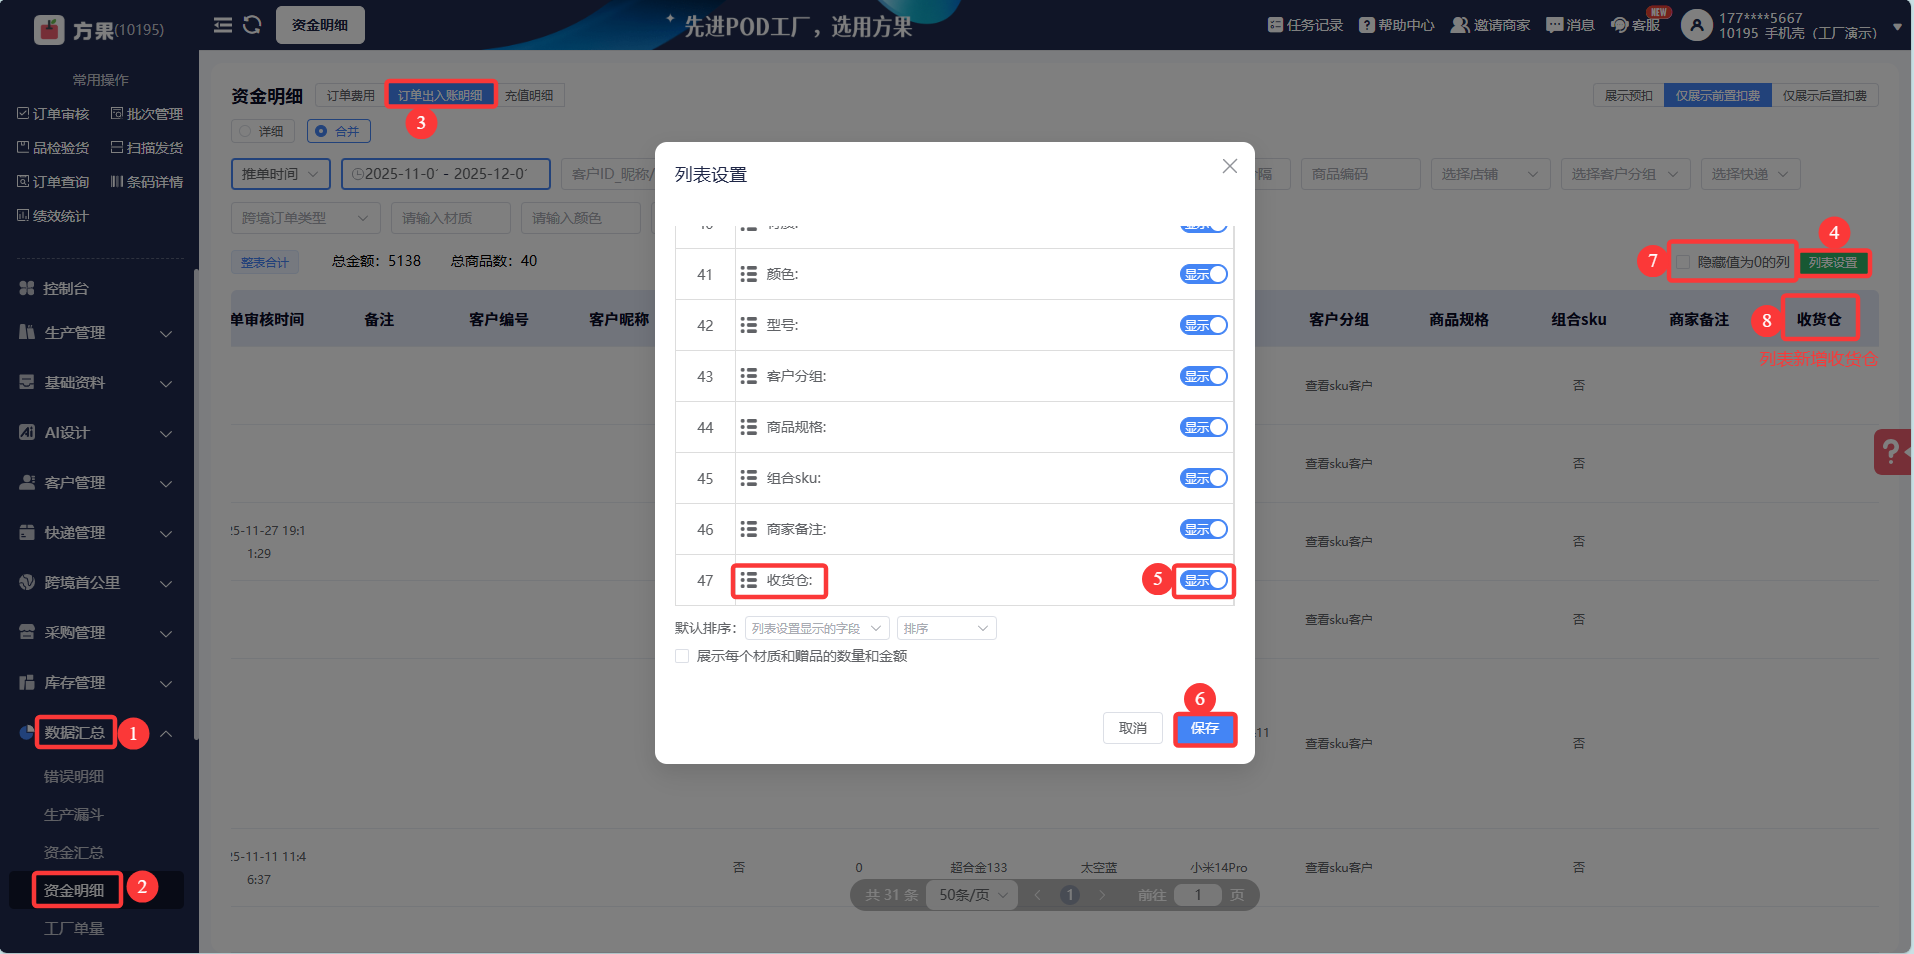Open the 任务记录 task records icon
The height and width of the screenshot is (954, 1914).
point(1275,25)
